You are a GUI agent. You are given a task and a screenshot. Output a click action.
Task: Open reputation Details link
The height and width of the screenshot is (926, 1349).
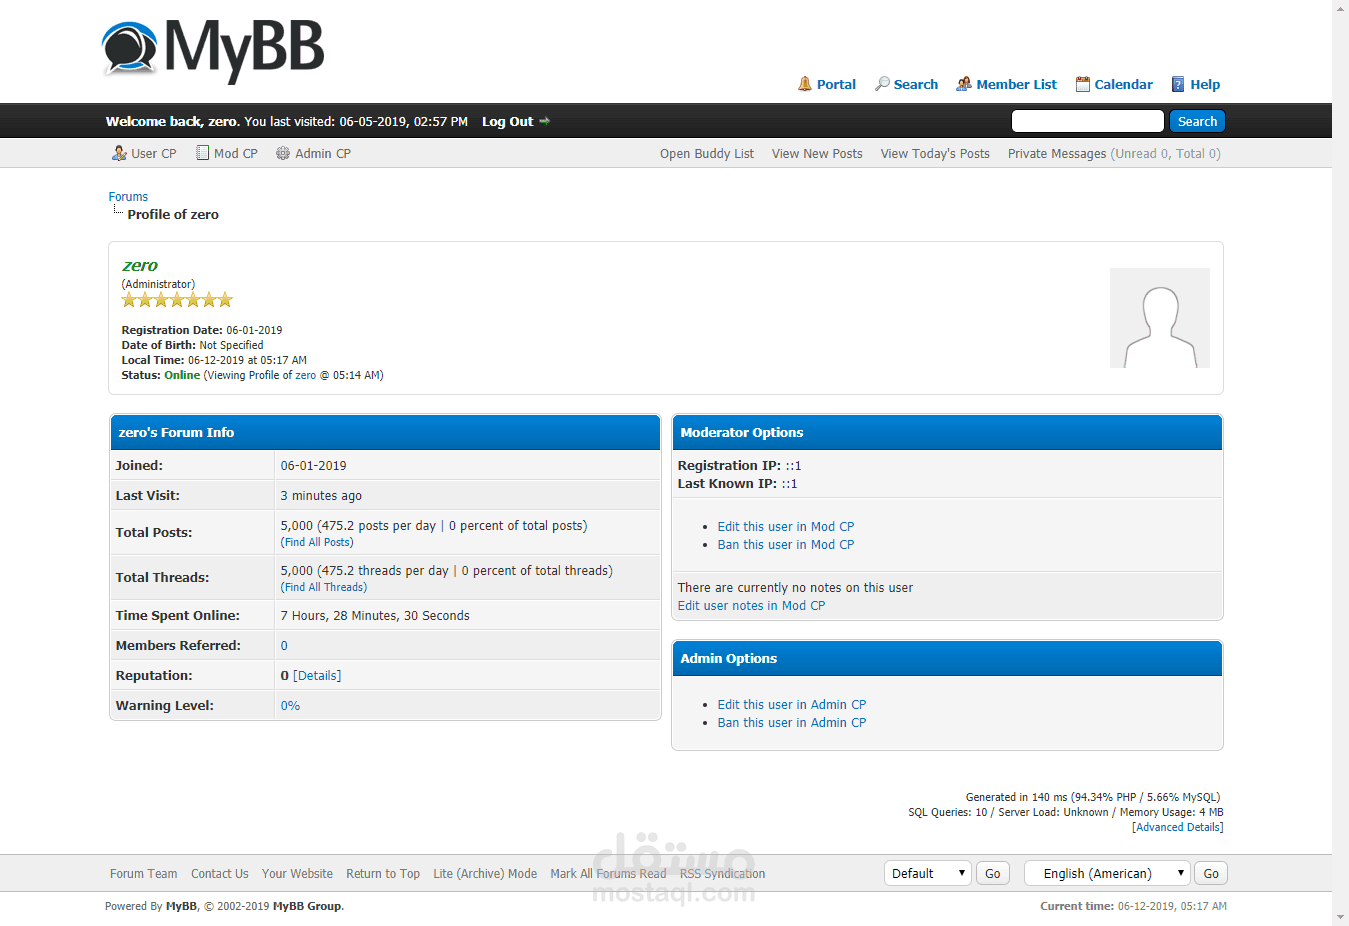[317, 675]
